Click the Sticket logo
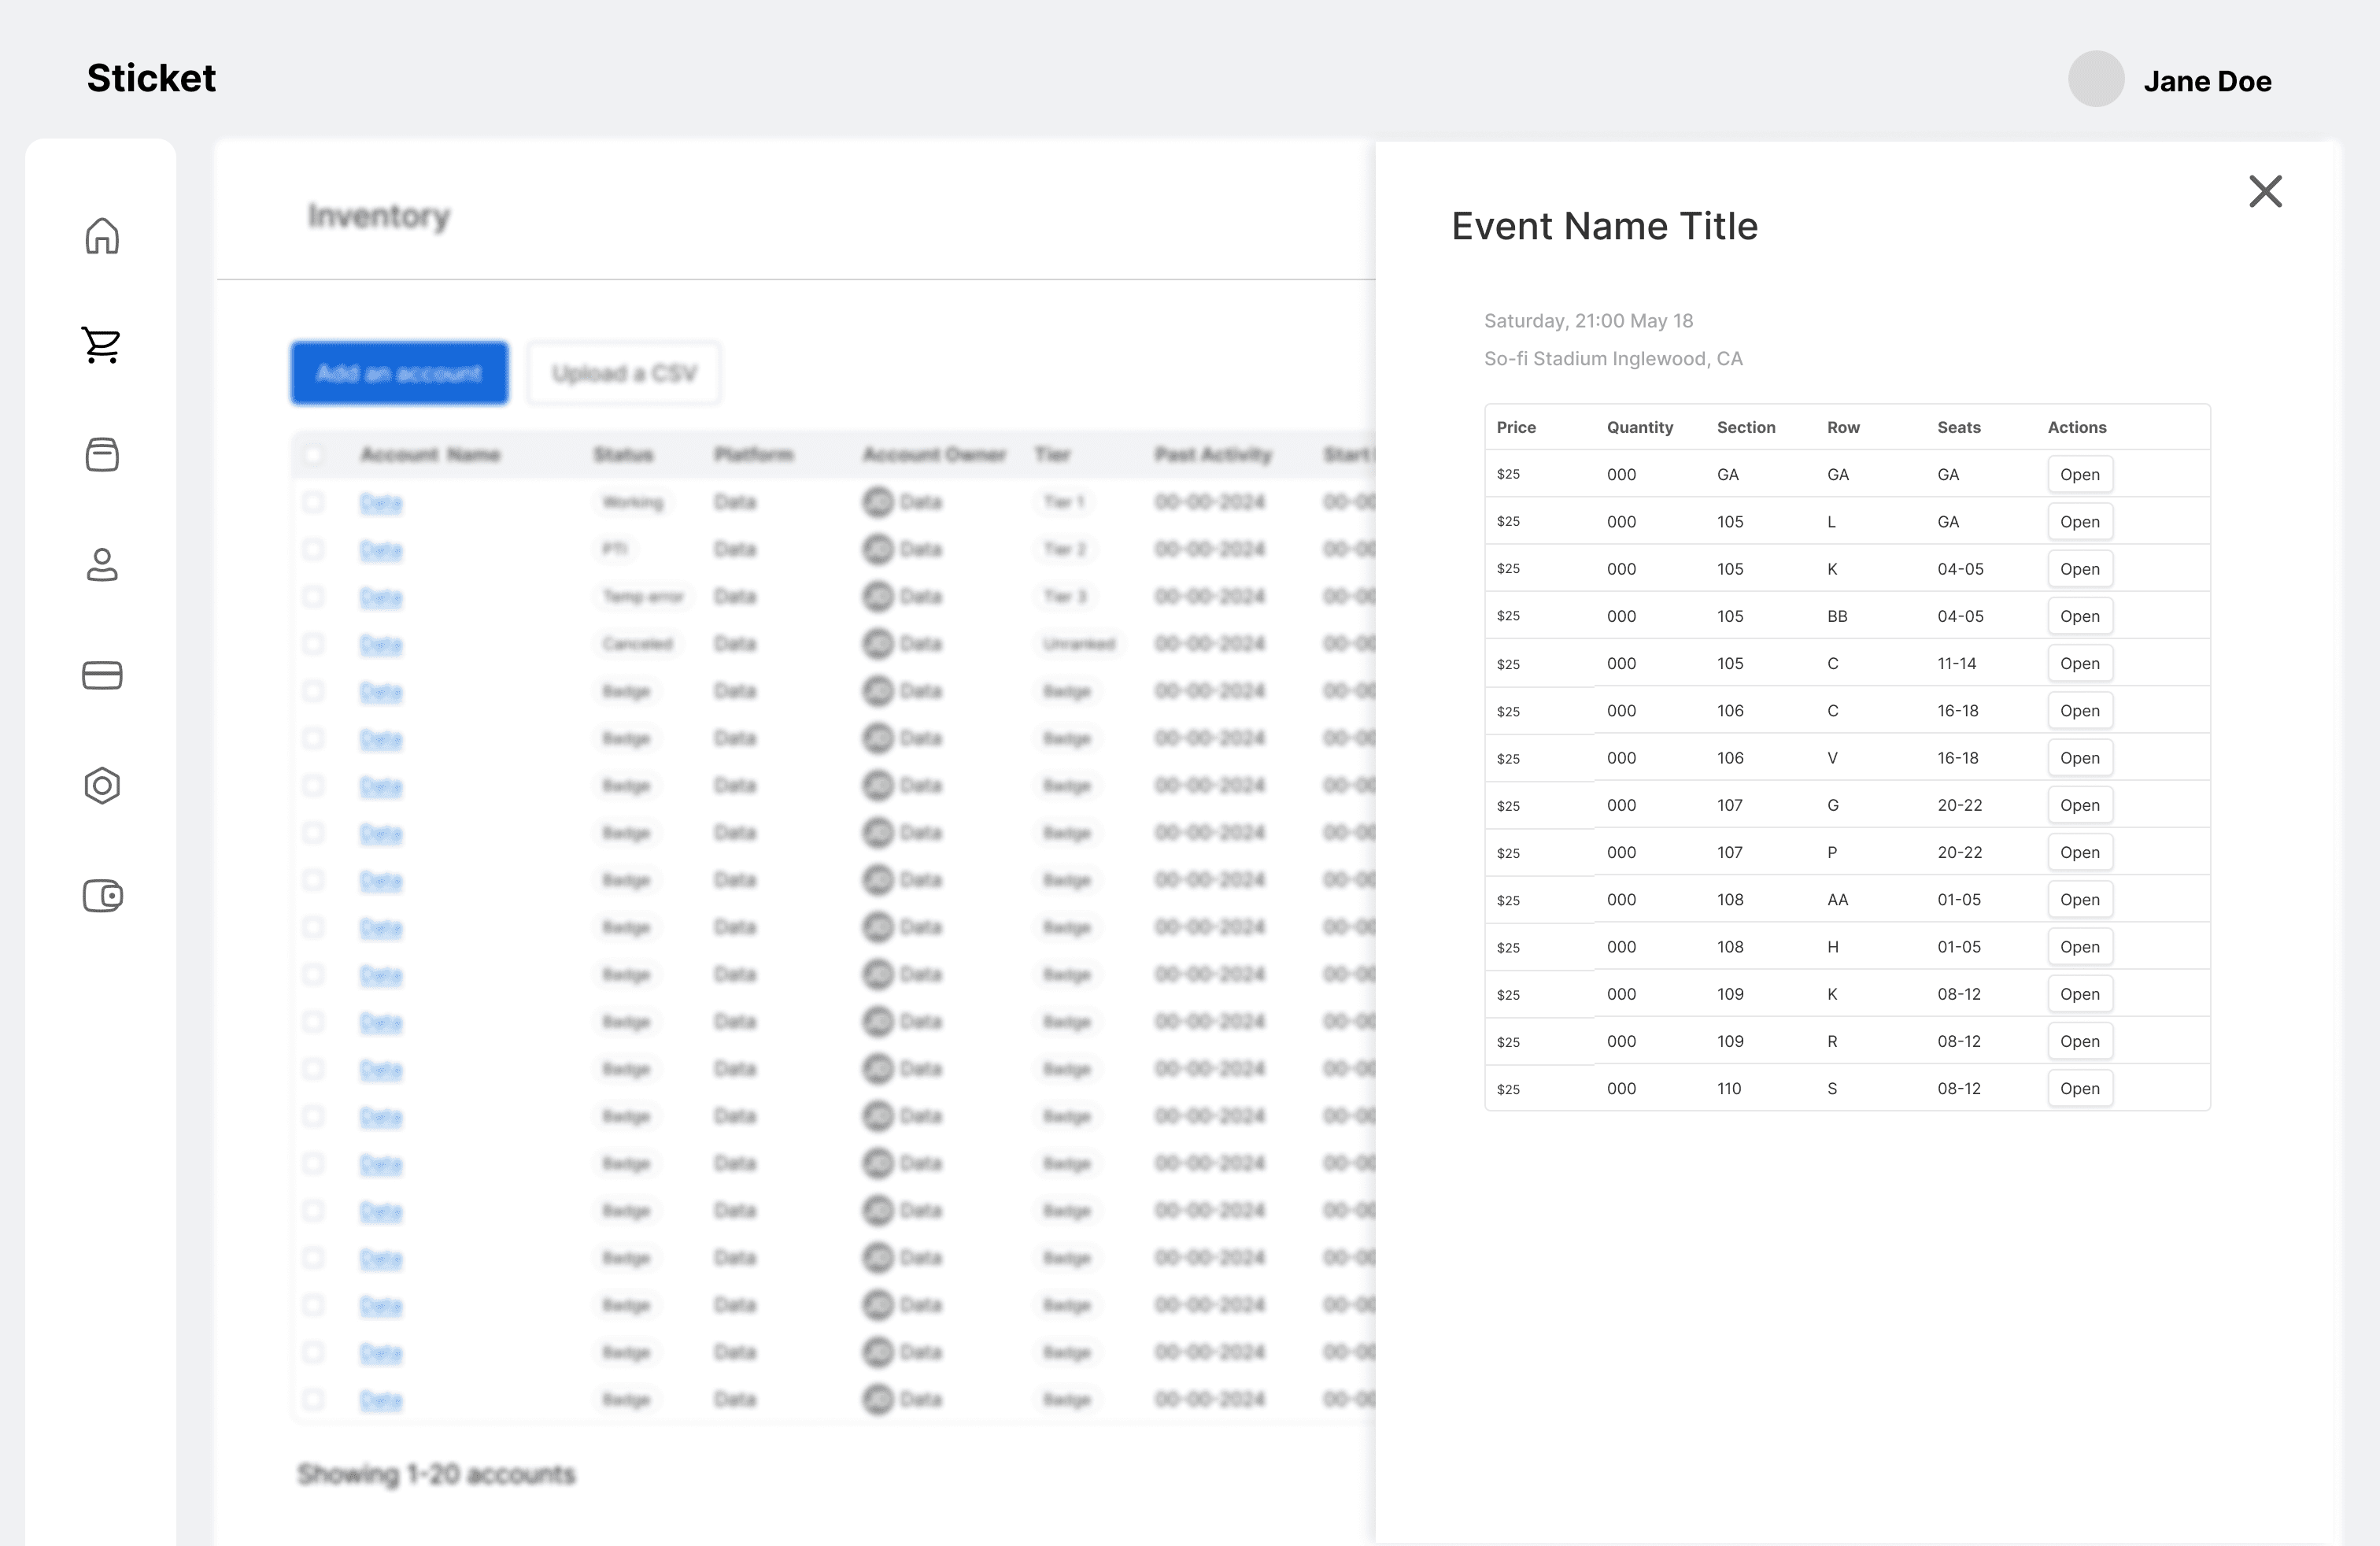Screen dimensions: 2380x1546 151,78
